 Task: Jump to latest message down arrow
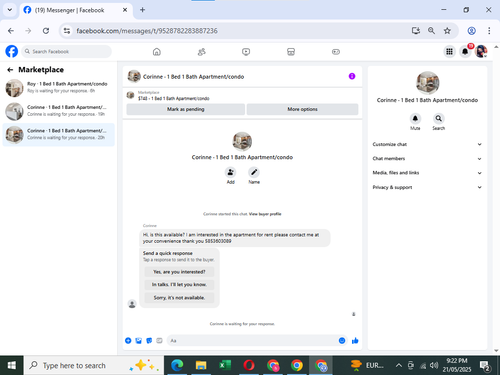[x=354, y=314]
